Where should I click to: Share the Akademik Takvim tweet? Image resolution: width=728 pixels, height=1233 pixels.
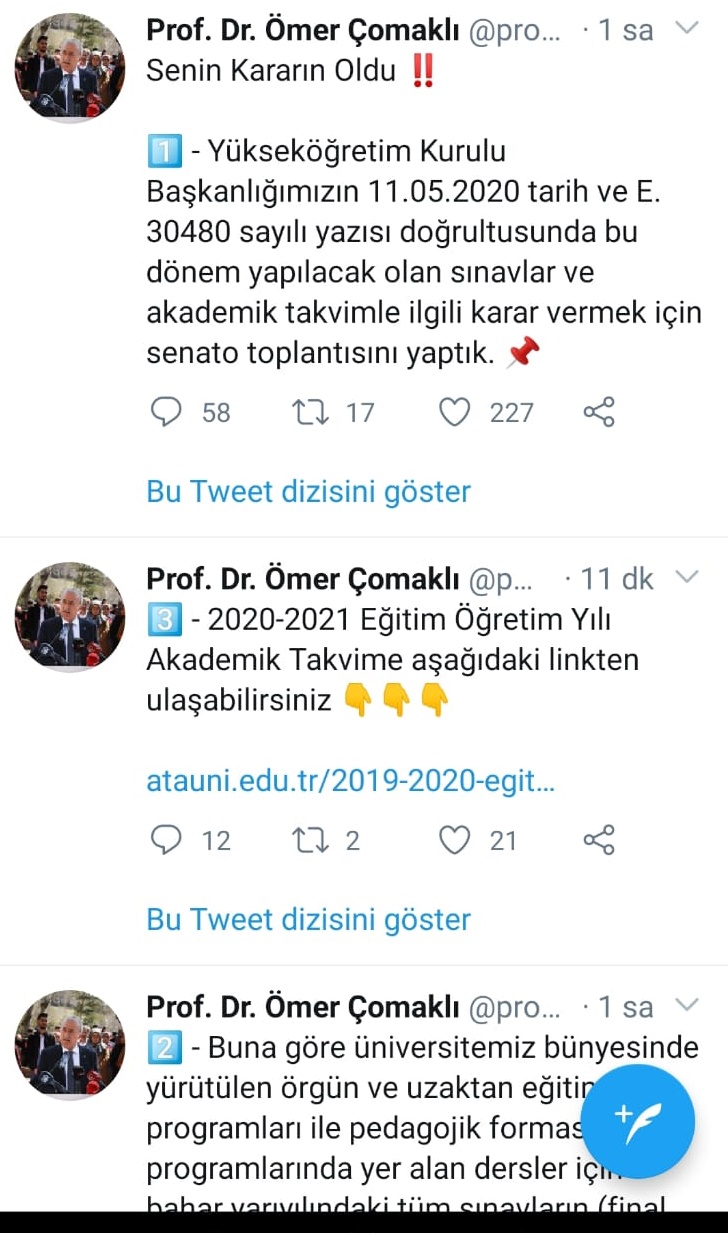598,841
